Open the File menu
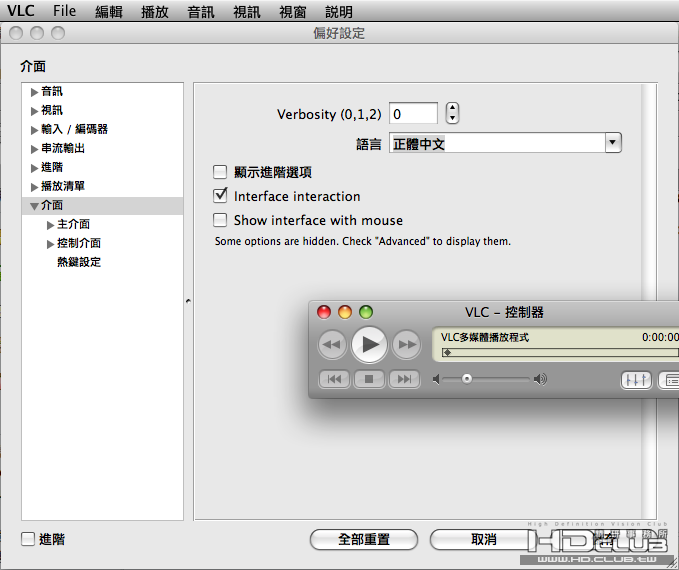This screenshot has height=570, width=679. pyautogui.click(x=64, y=10)
